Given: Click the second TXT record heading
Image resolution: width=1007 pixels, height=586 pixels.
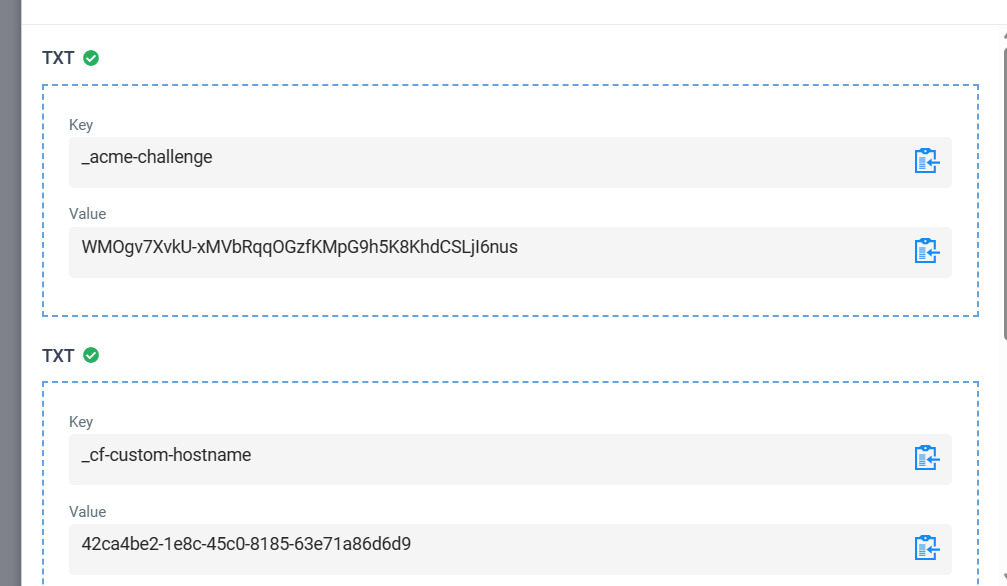Looking at the screenshot, I should point(58,356).
